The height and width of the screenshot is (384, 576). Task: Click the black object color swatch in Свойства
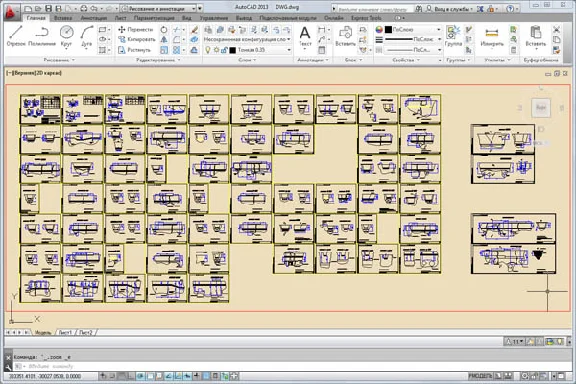click(388, 29)
